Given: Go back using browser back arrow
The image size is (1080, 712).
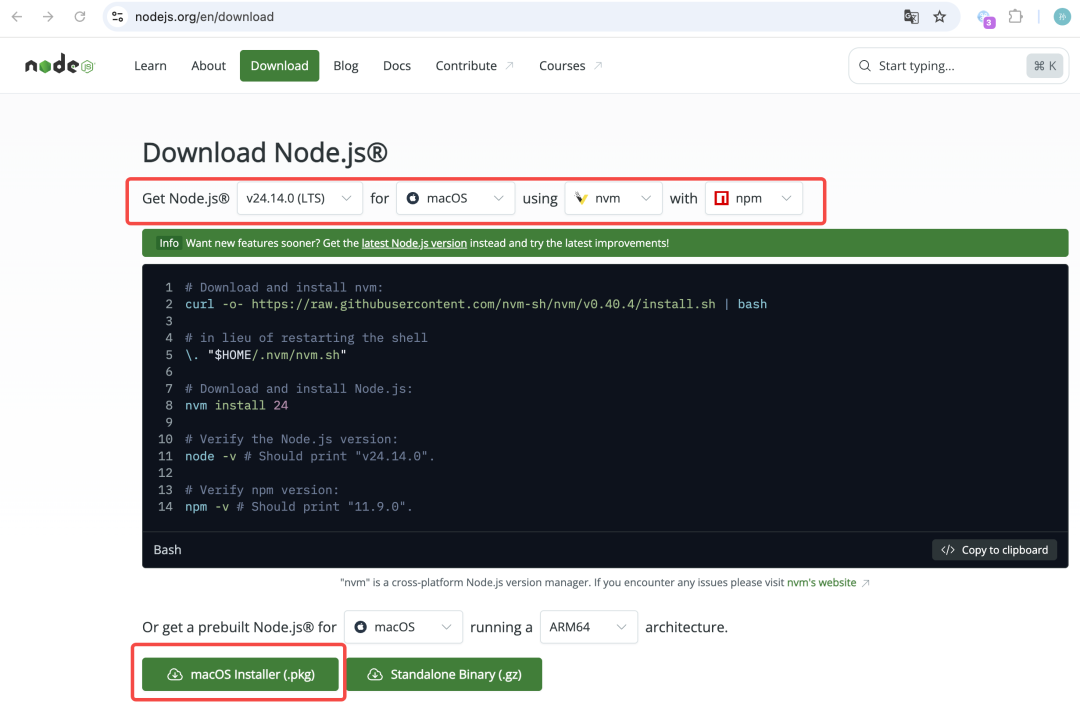Looking at the screenshot, I should 17,17.
